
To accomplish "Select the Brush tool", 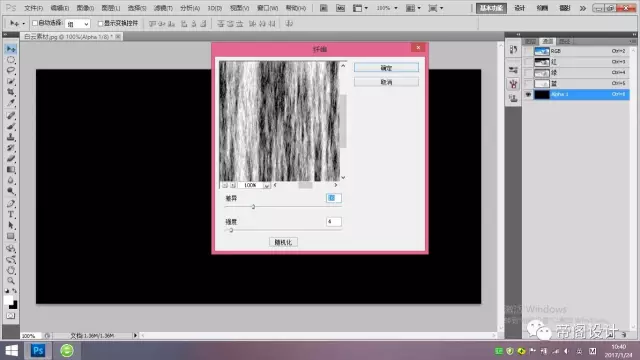I will point(11,127).
